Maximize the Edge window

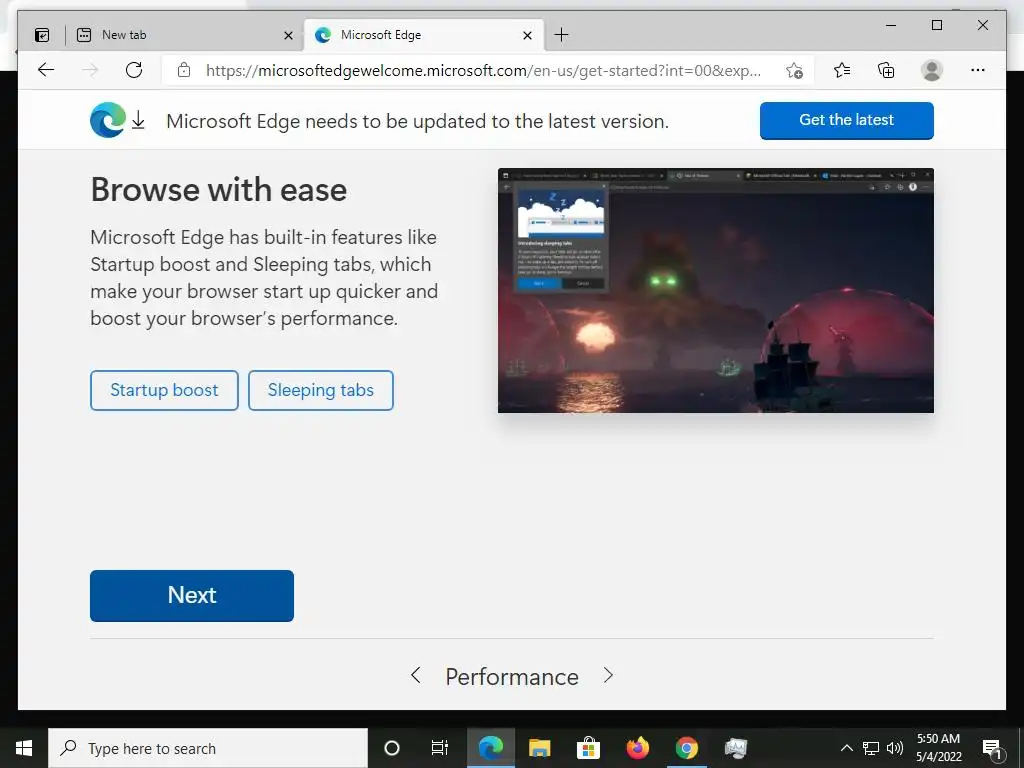click(936, 25)
